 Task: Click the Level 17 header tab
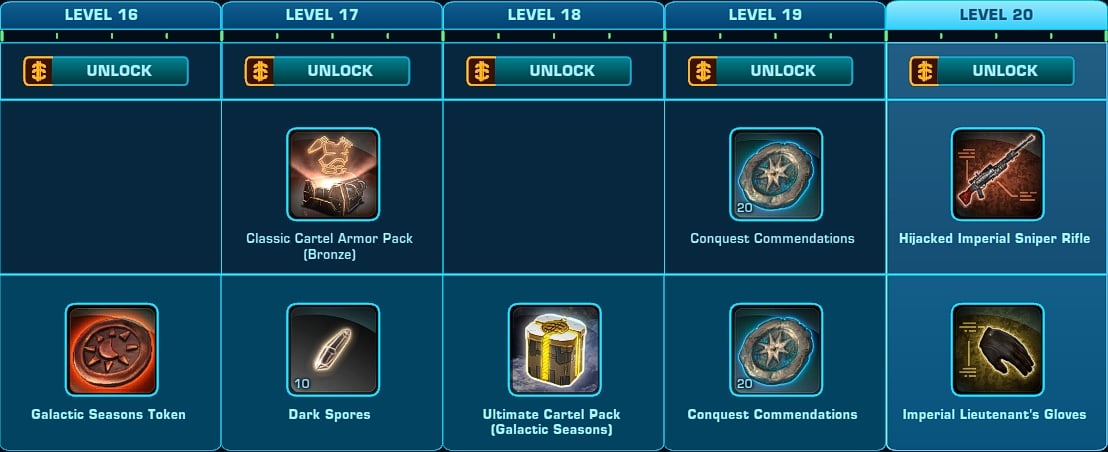click(x=332, y=15)
